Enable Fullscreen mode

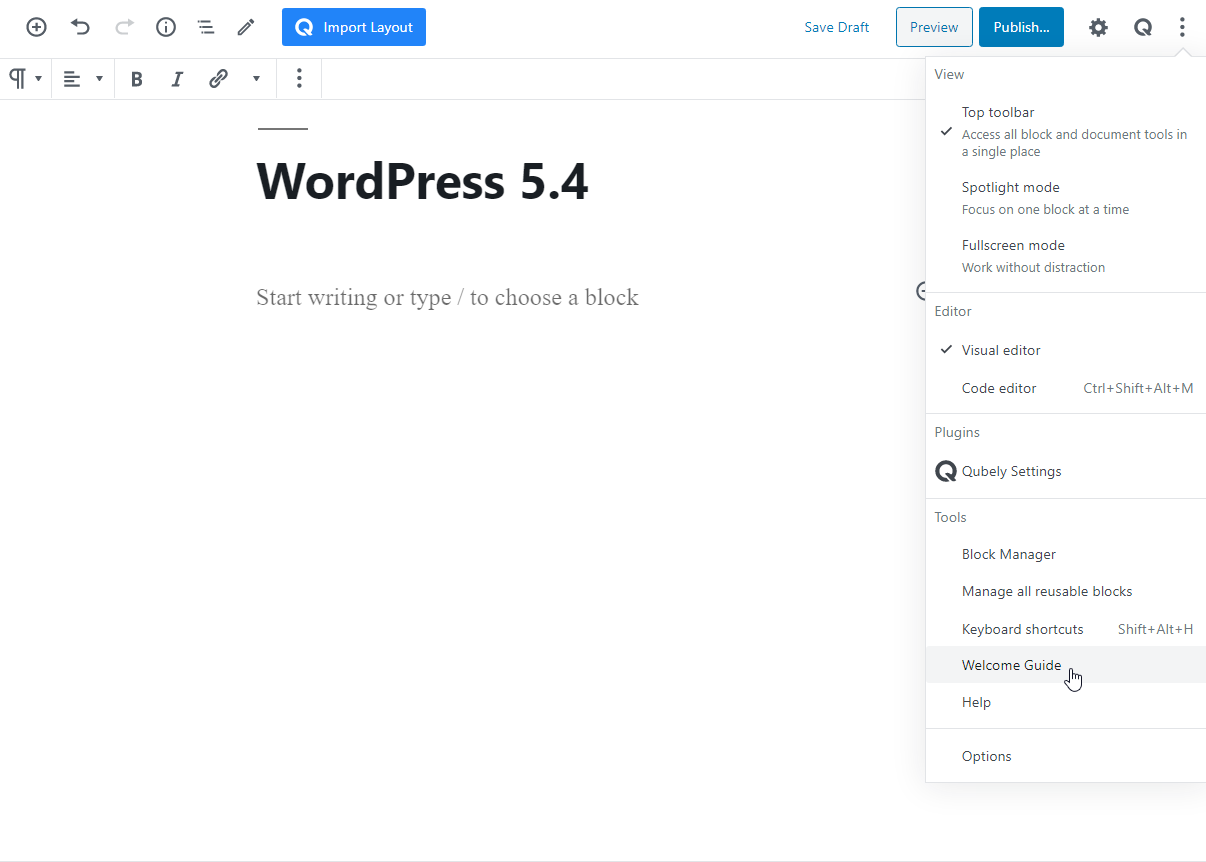coord(1066,256)
